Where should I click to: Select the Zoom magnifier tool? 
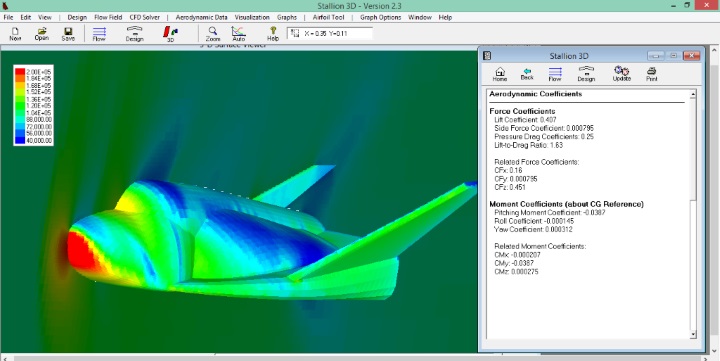coord(213,34)
